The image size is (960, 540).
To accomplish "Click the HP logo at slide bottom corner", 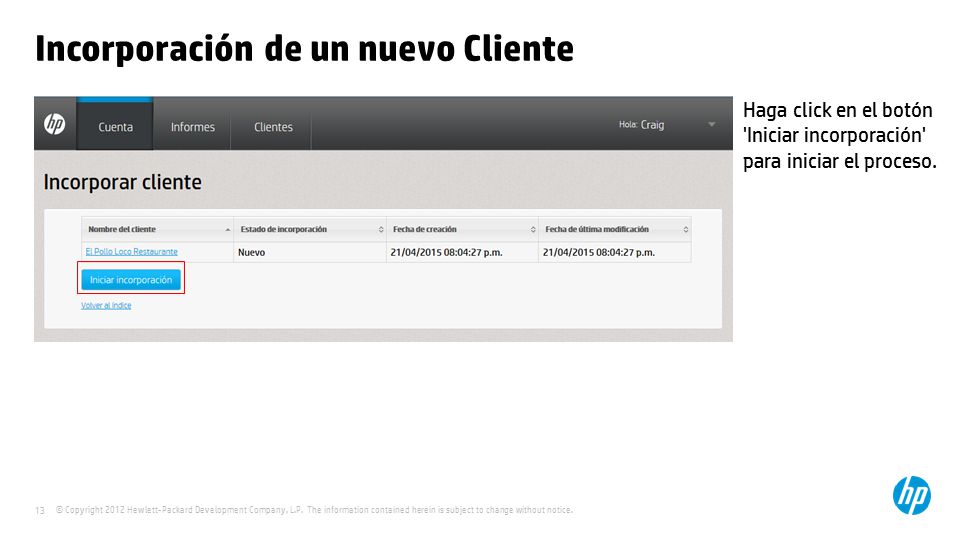I will coord(912,495).
